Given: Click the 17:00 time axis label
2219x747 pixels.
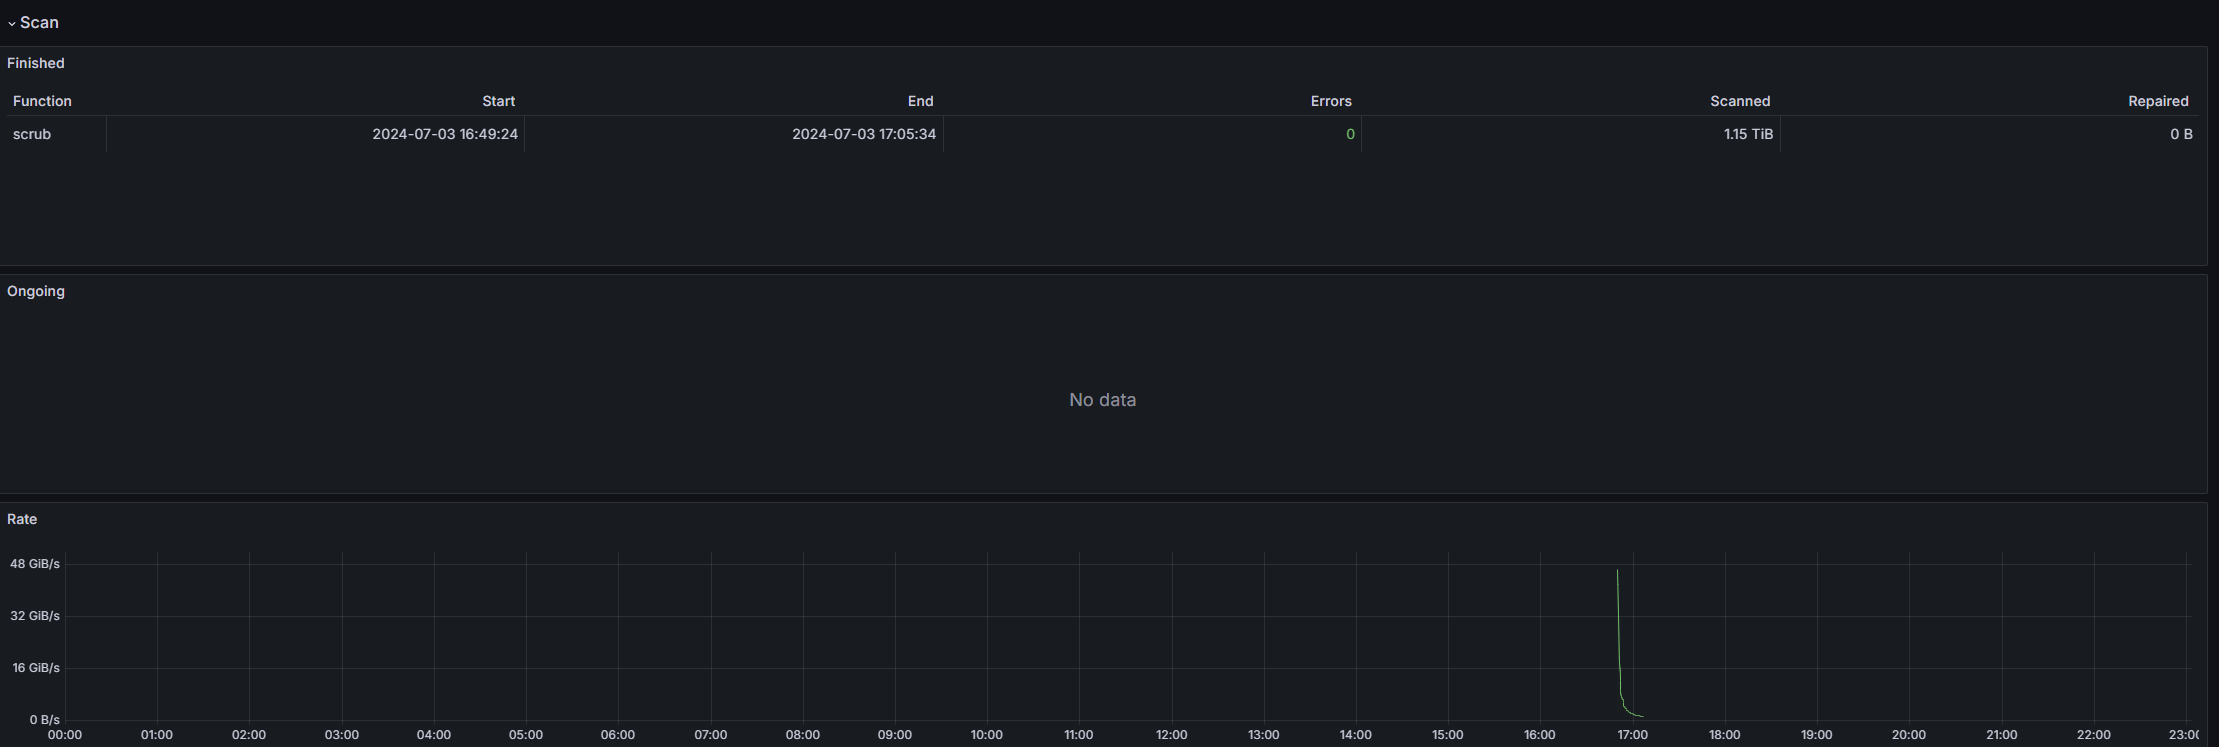Looking at the screenshot, I should pyautogui.click(x=1632, y=735).
